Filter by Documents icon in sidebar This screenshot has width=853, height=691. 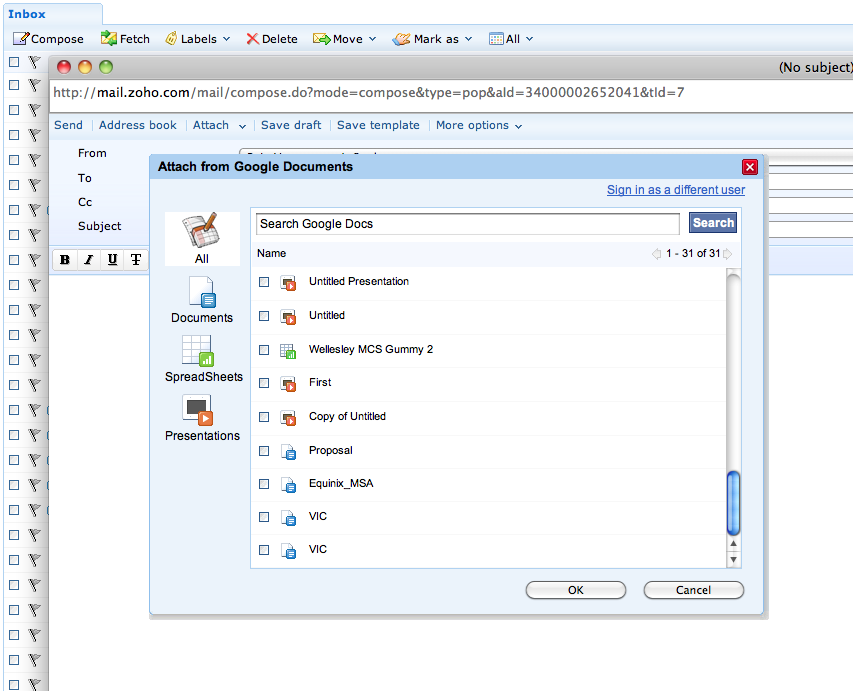[201, 299]
